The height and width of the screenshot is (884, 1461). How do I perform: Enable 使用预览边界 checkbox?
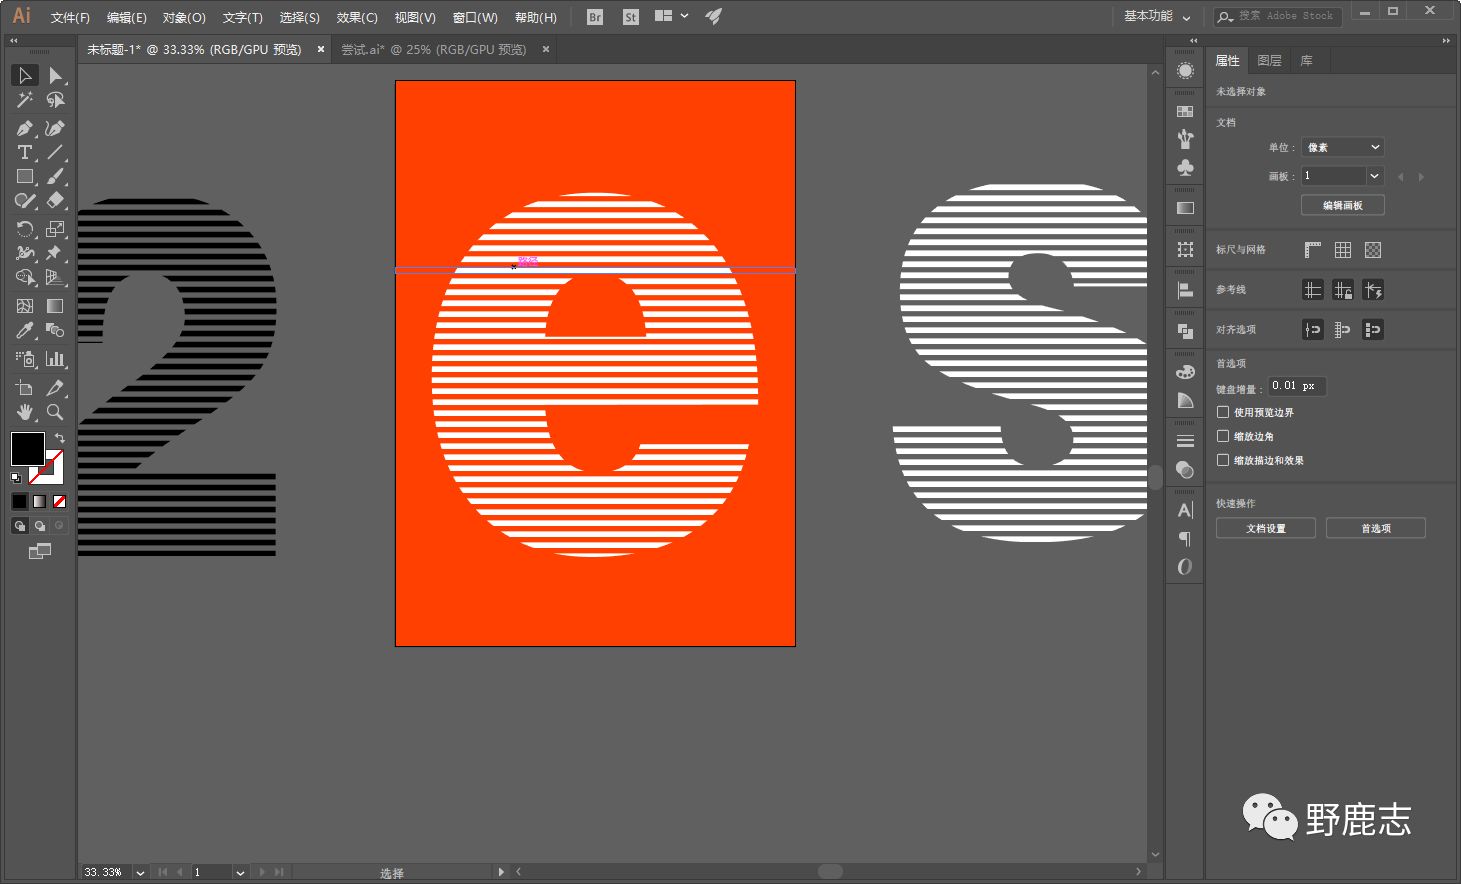tap(1223, 412)
